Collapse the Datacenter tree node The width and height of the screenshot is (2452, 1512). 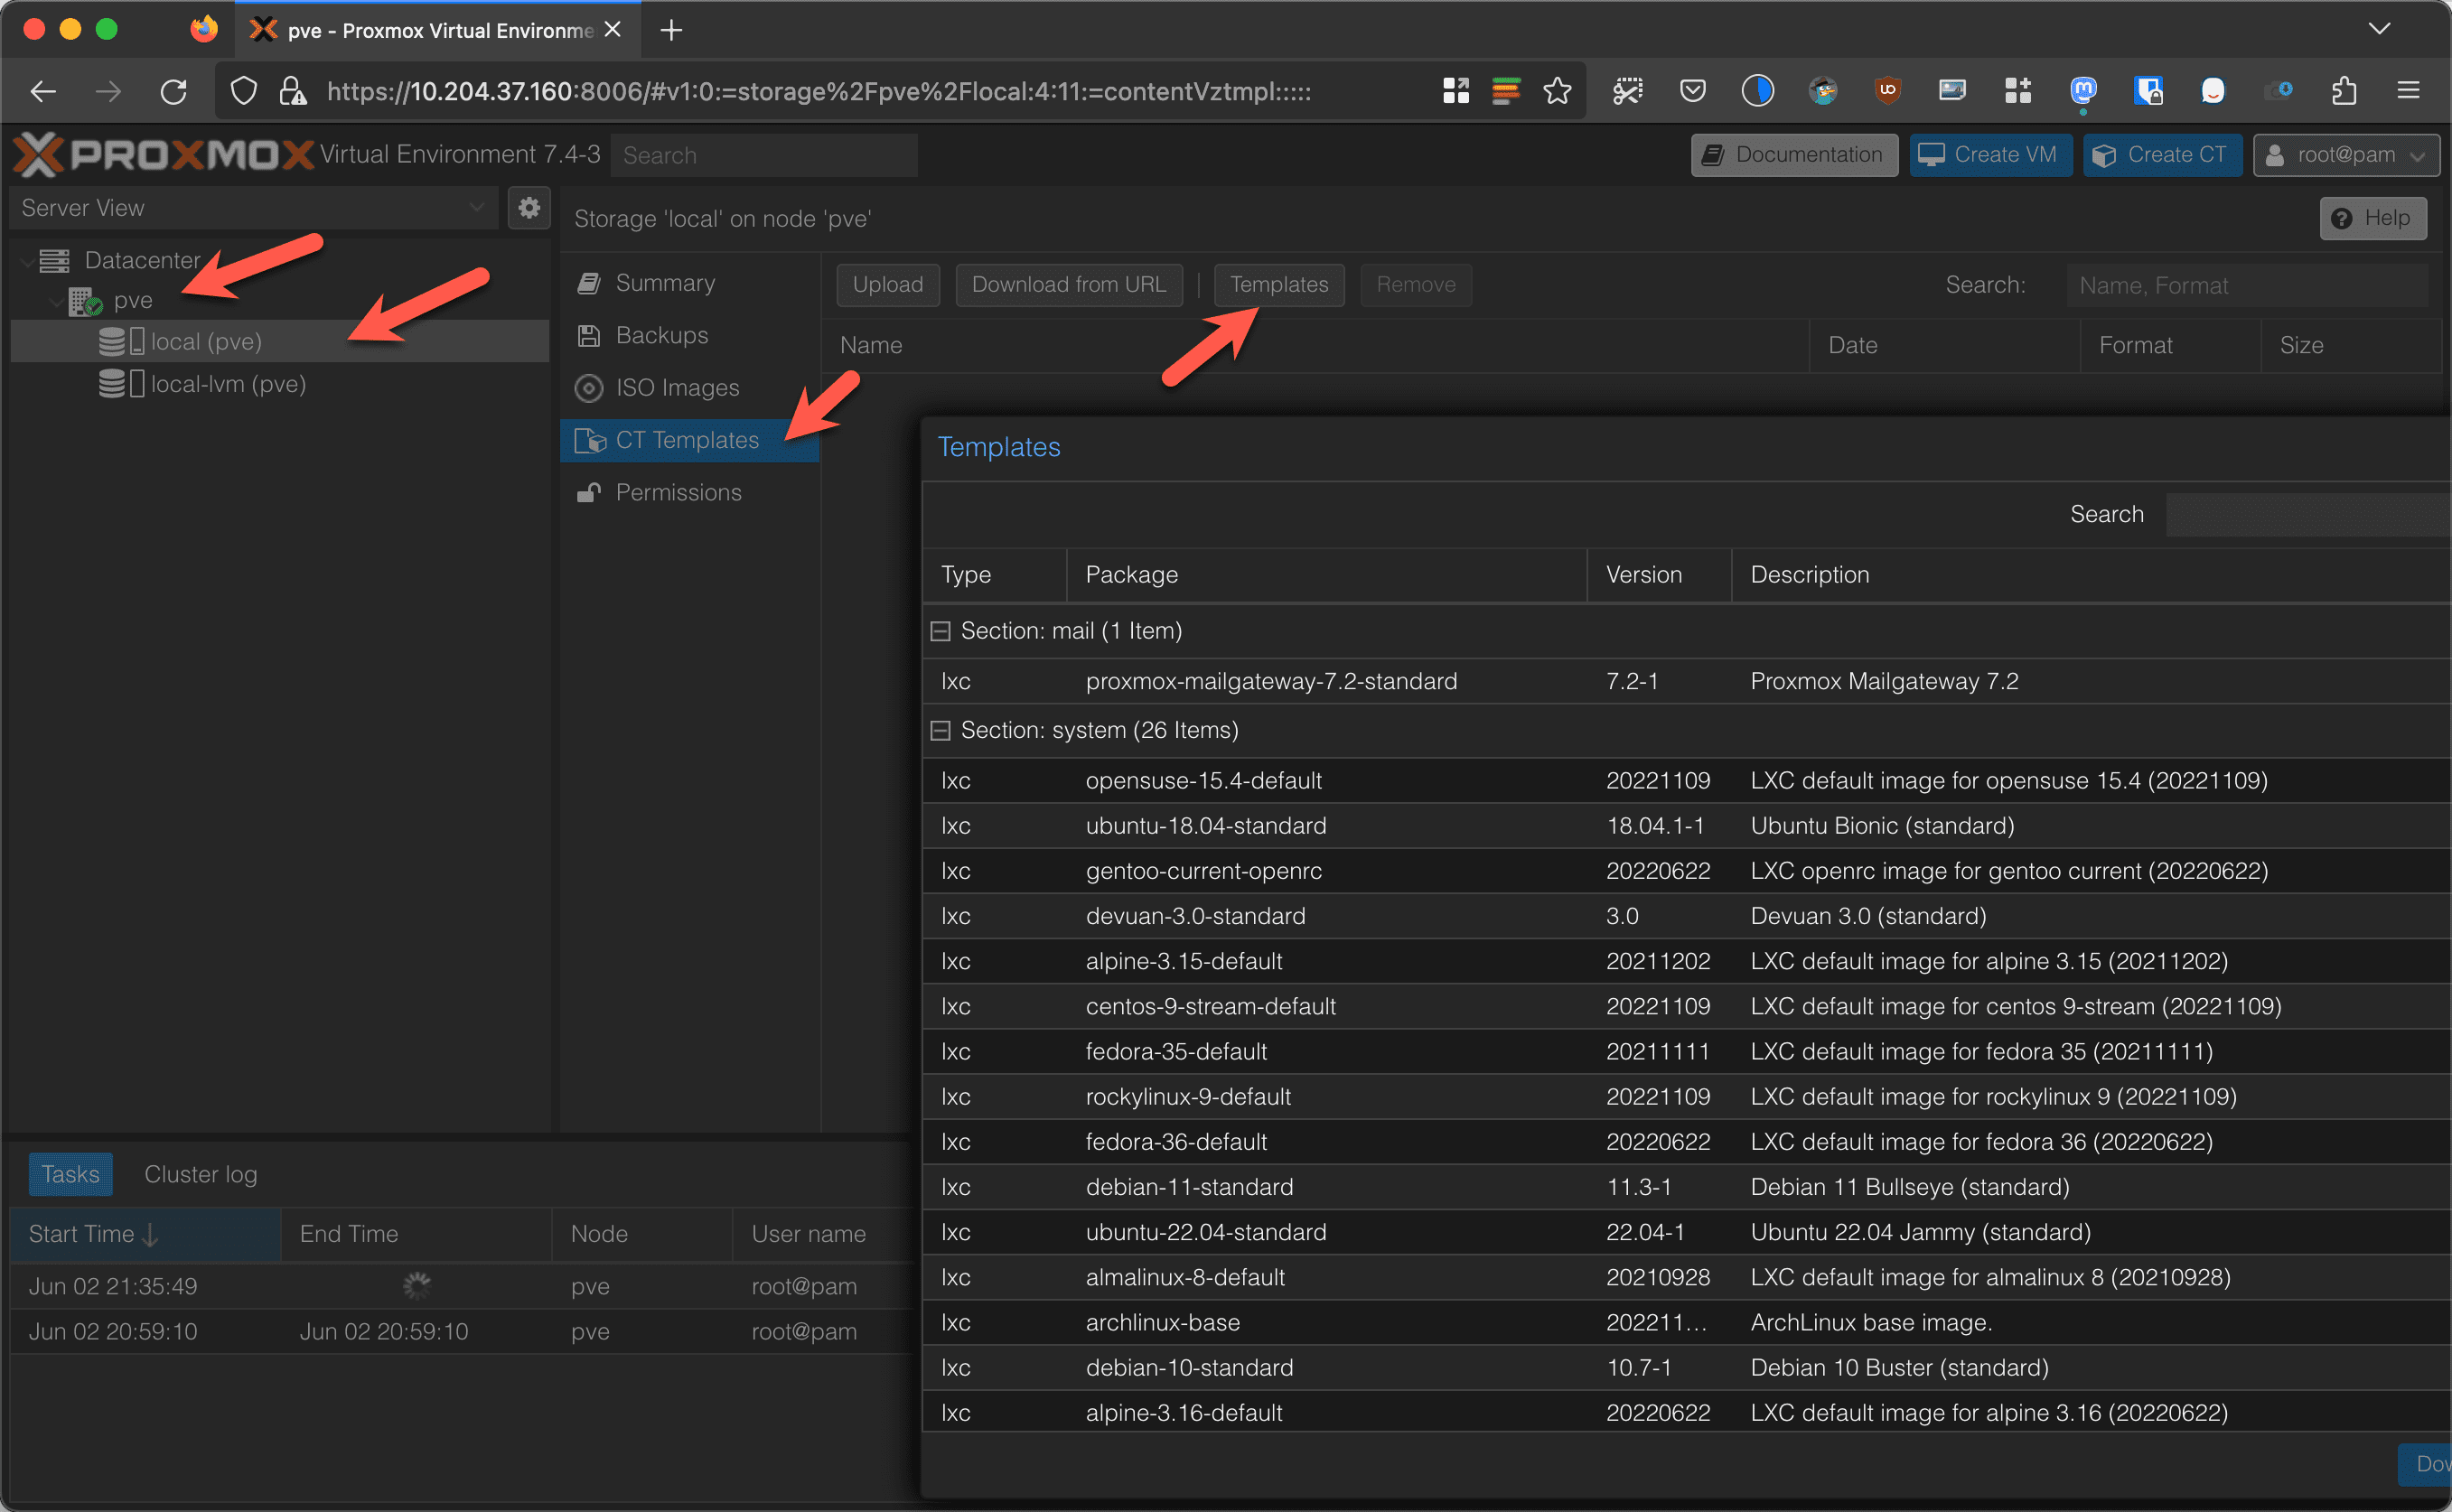pyautogui.click(x=26, y=261)
